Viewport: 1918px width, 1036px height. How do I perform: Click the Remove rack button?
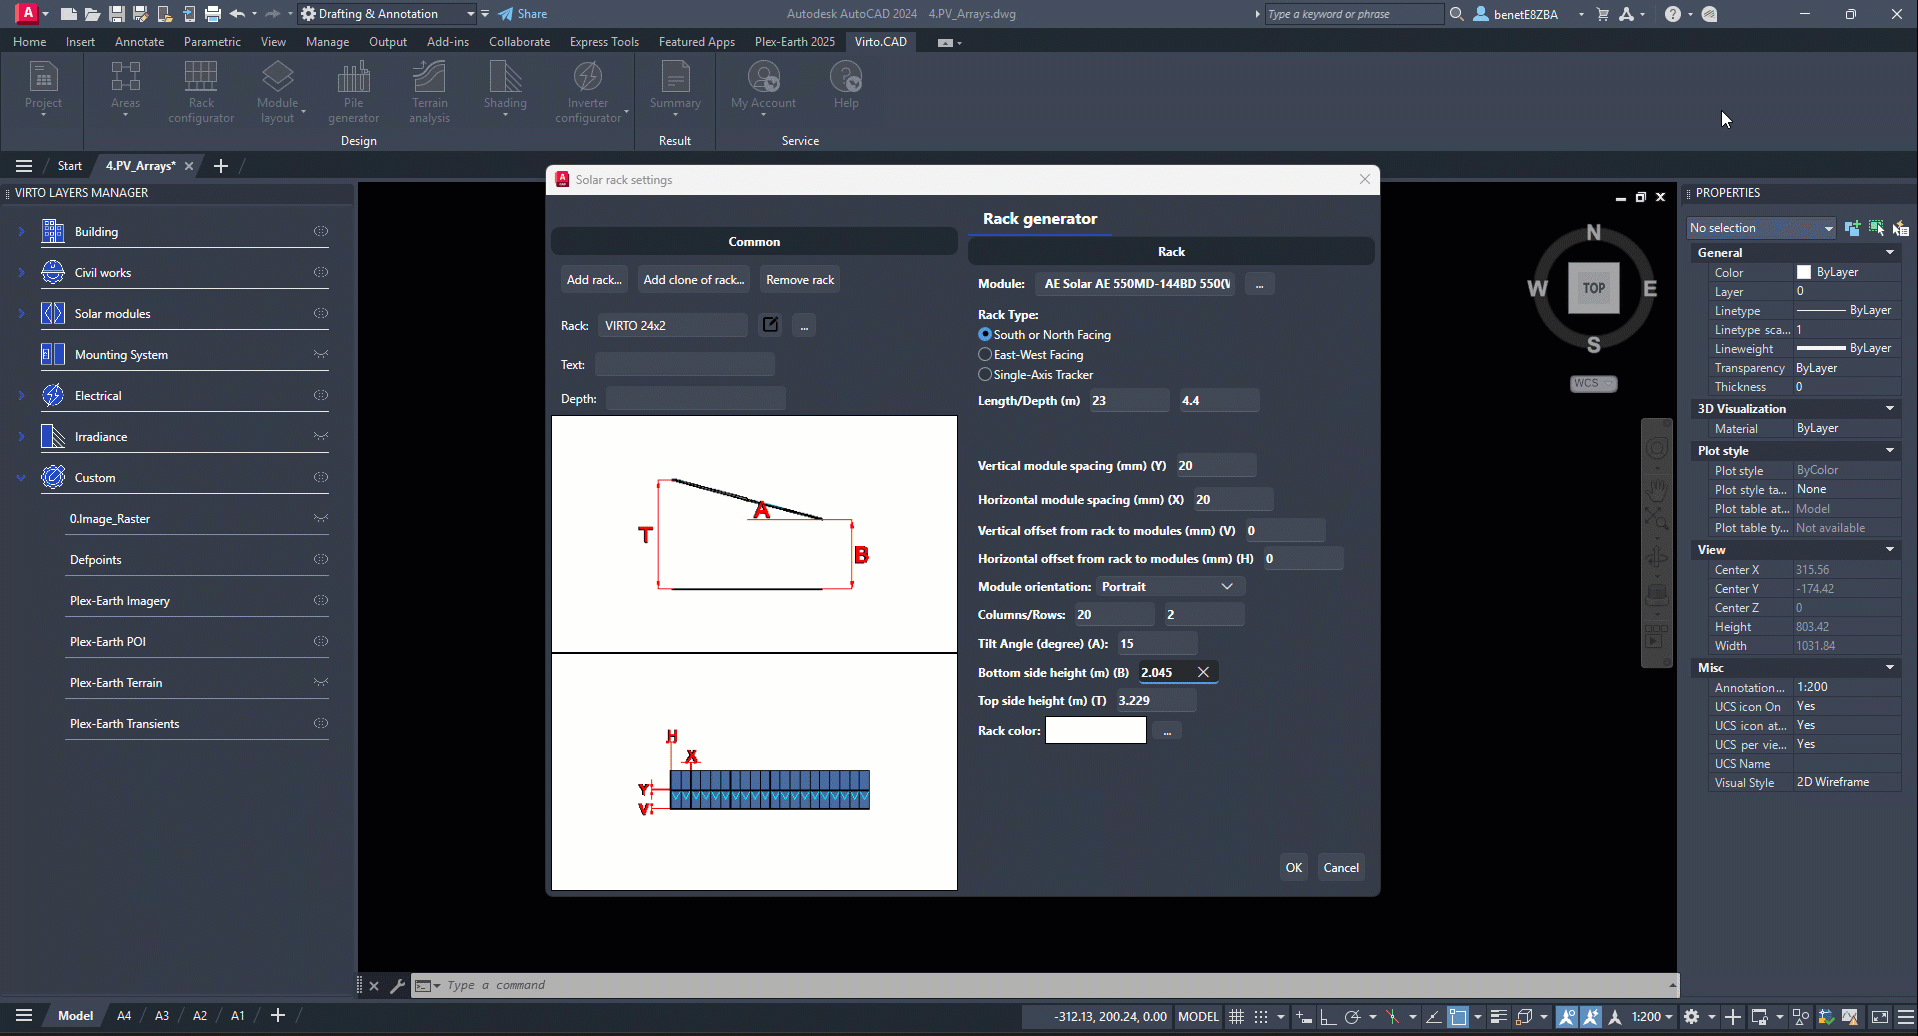(x=800, y=280)
